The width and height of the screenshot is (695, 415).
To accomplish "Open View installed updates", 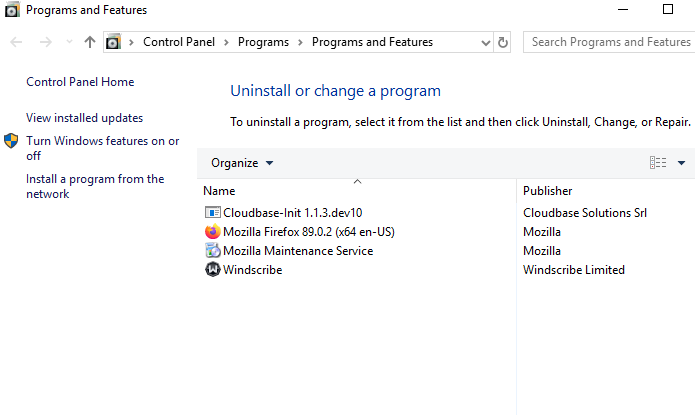I will tap(85, 118).
